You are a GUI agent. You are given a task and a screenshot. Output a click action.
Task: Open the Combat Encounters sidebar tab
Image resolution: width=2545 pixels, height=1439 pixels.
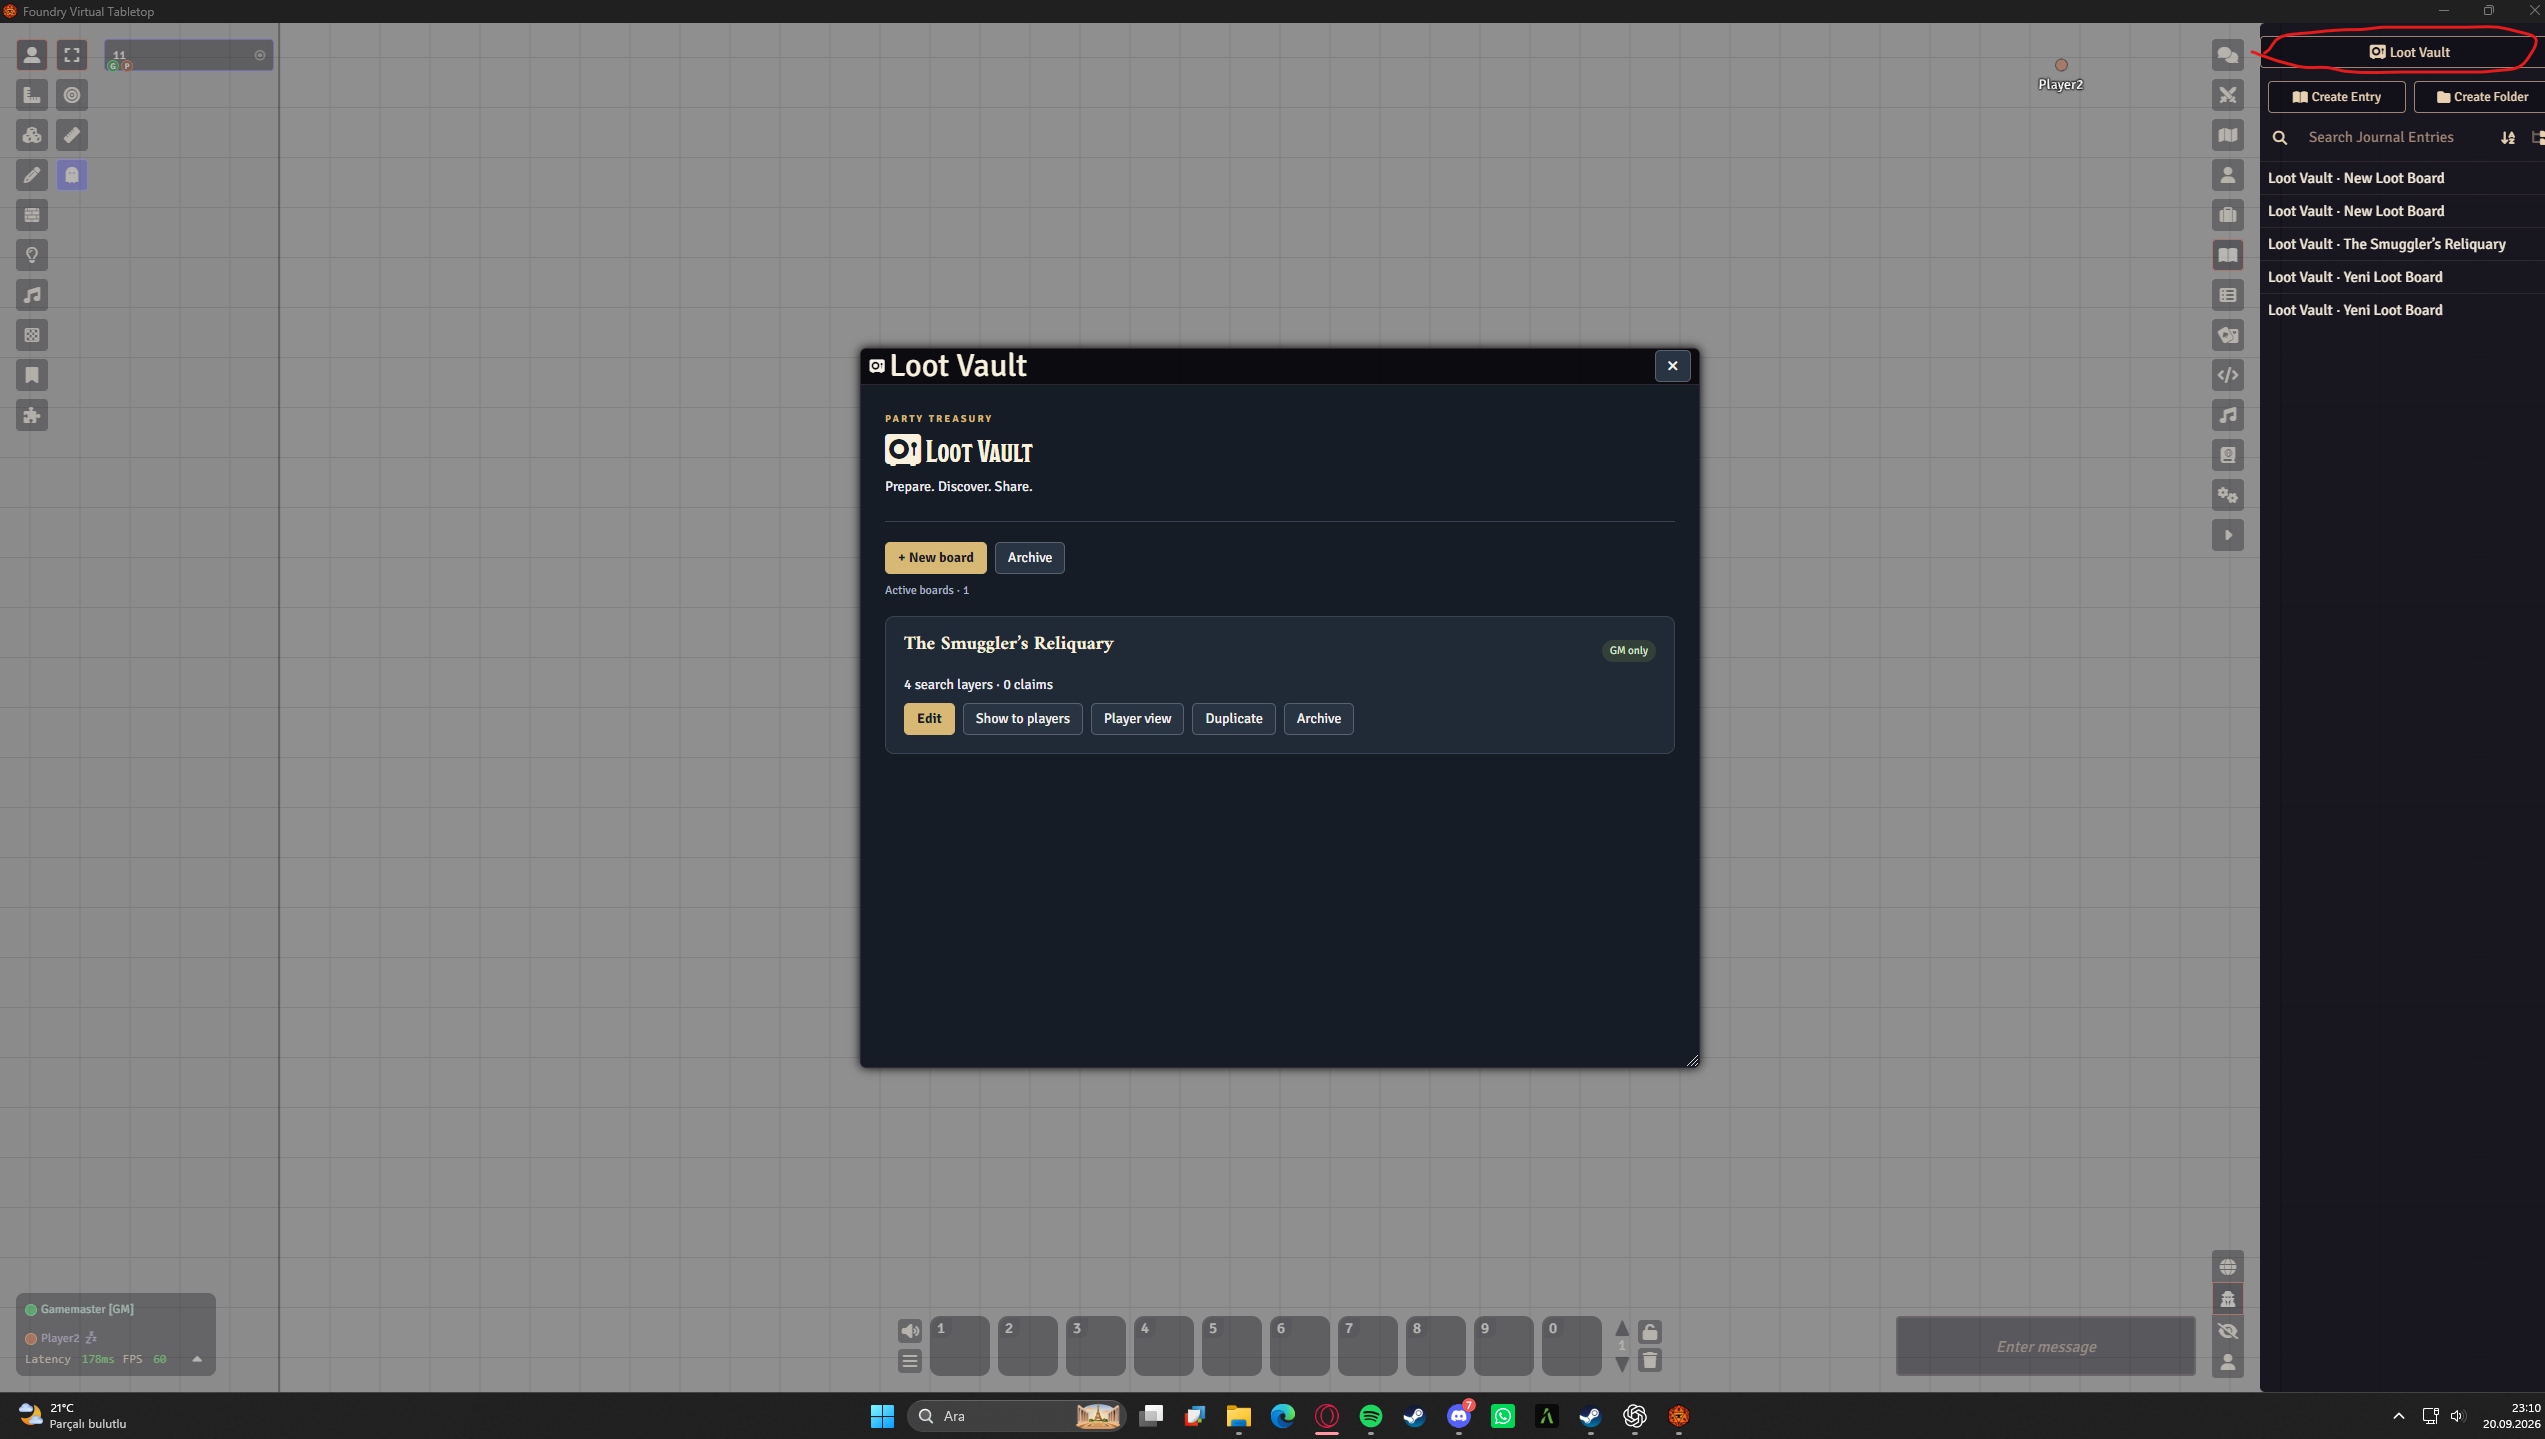[x=2227, y=95]
